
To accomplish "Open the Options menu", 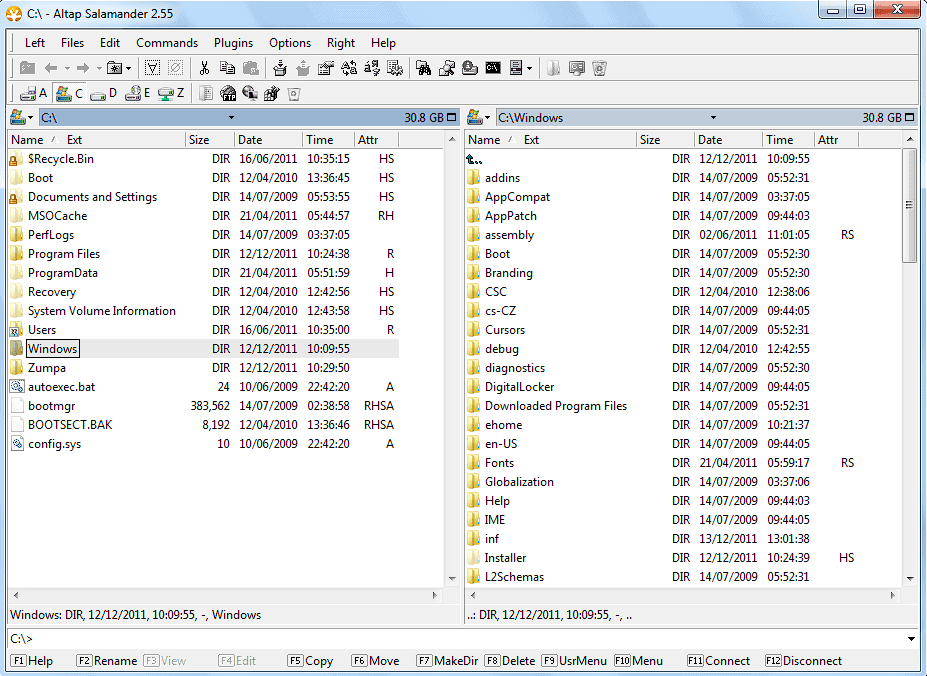I will pyautogui.click(x=290, y=43).
